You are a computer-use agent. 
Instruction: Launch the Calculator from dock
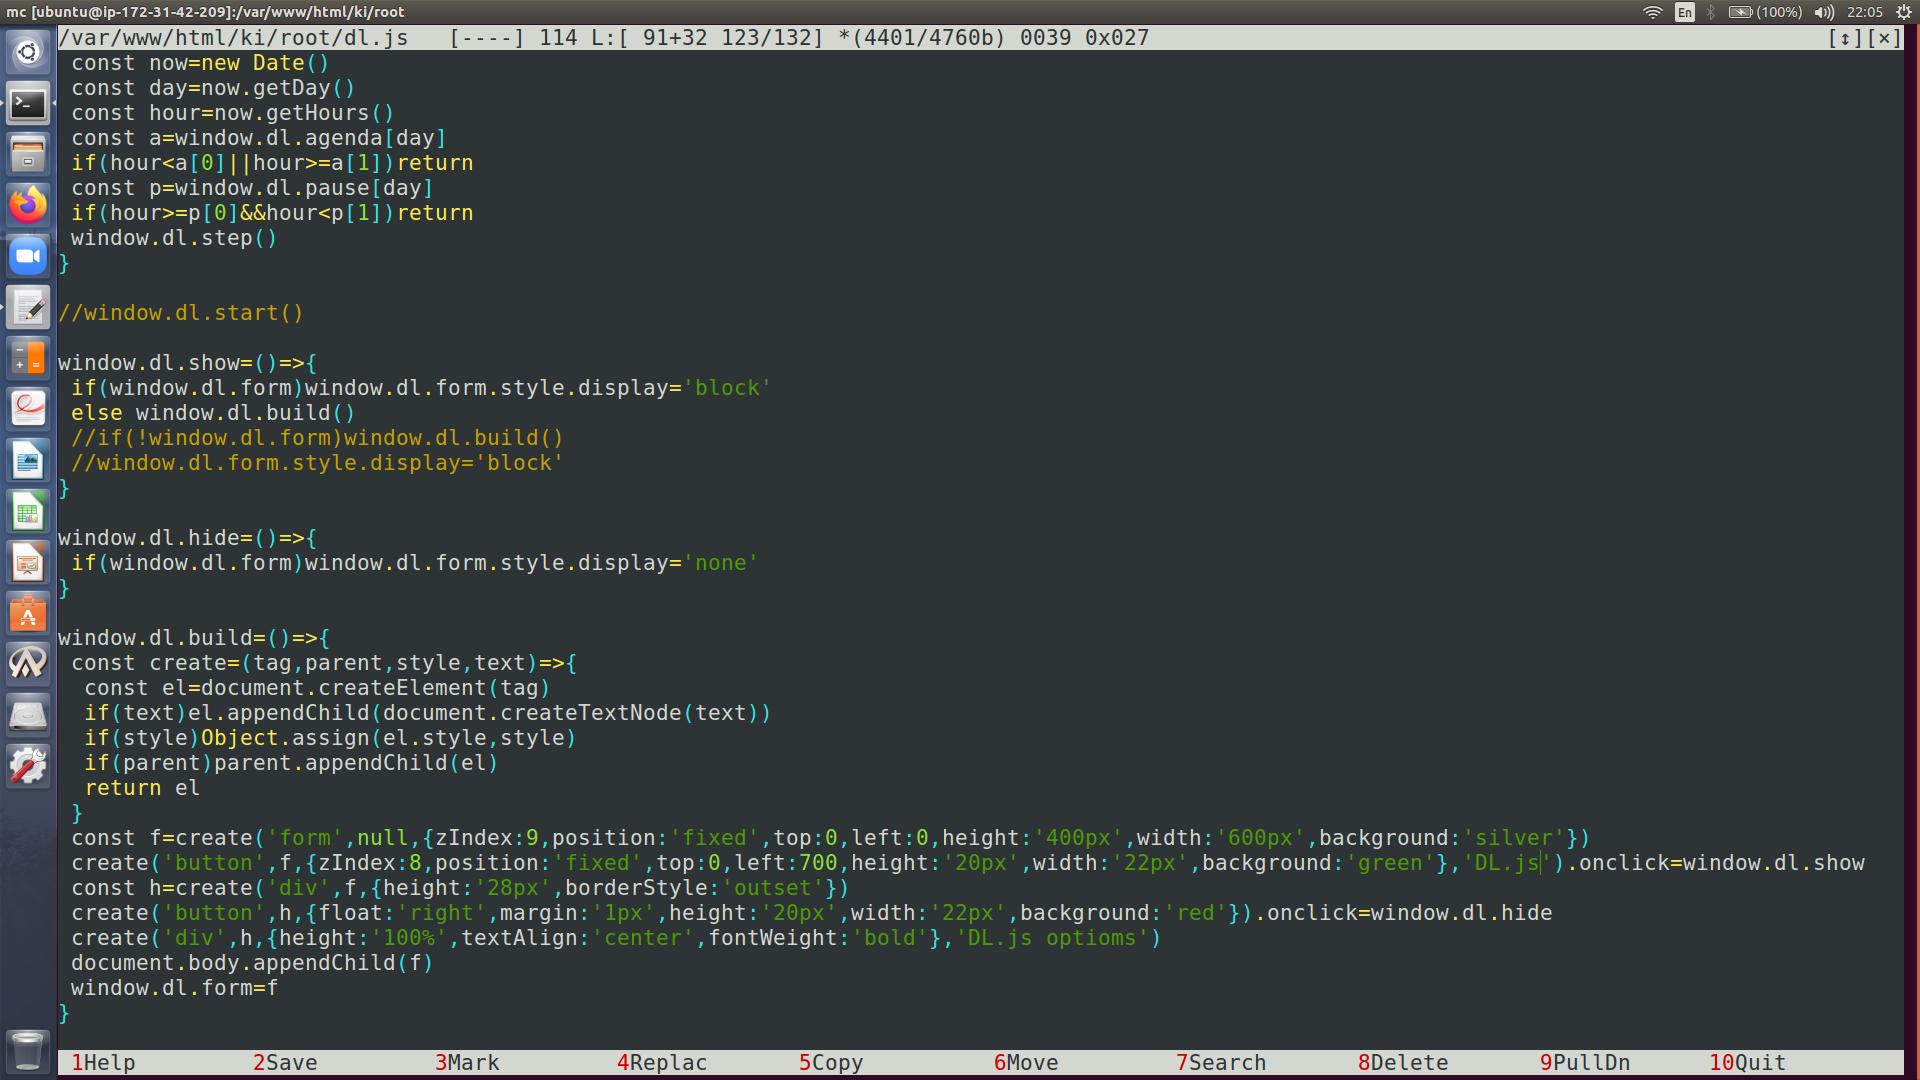pyautogui.click(x=28, y=359)
